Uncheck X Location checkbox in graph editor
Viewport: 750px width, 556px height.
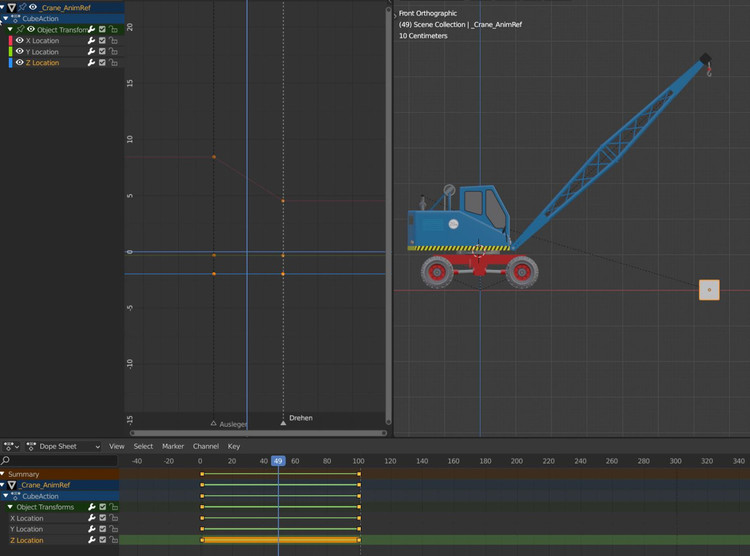pos(102,40)
